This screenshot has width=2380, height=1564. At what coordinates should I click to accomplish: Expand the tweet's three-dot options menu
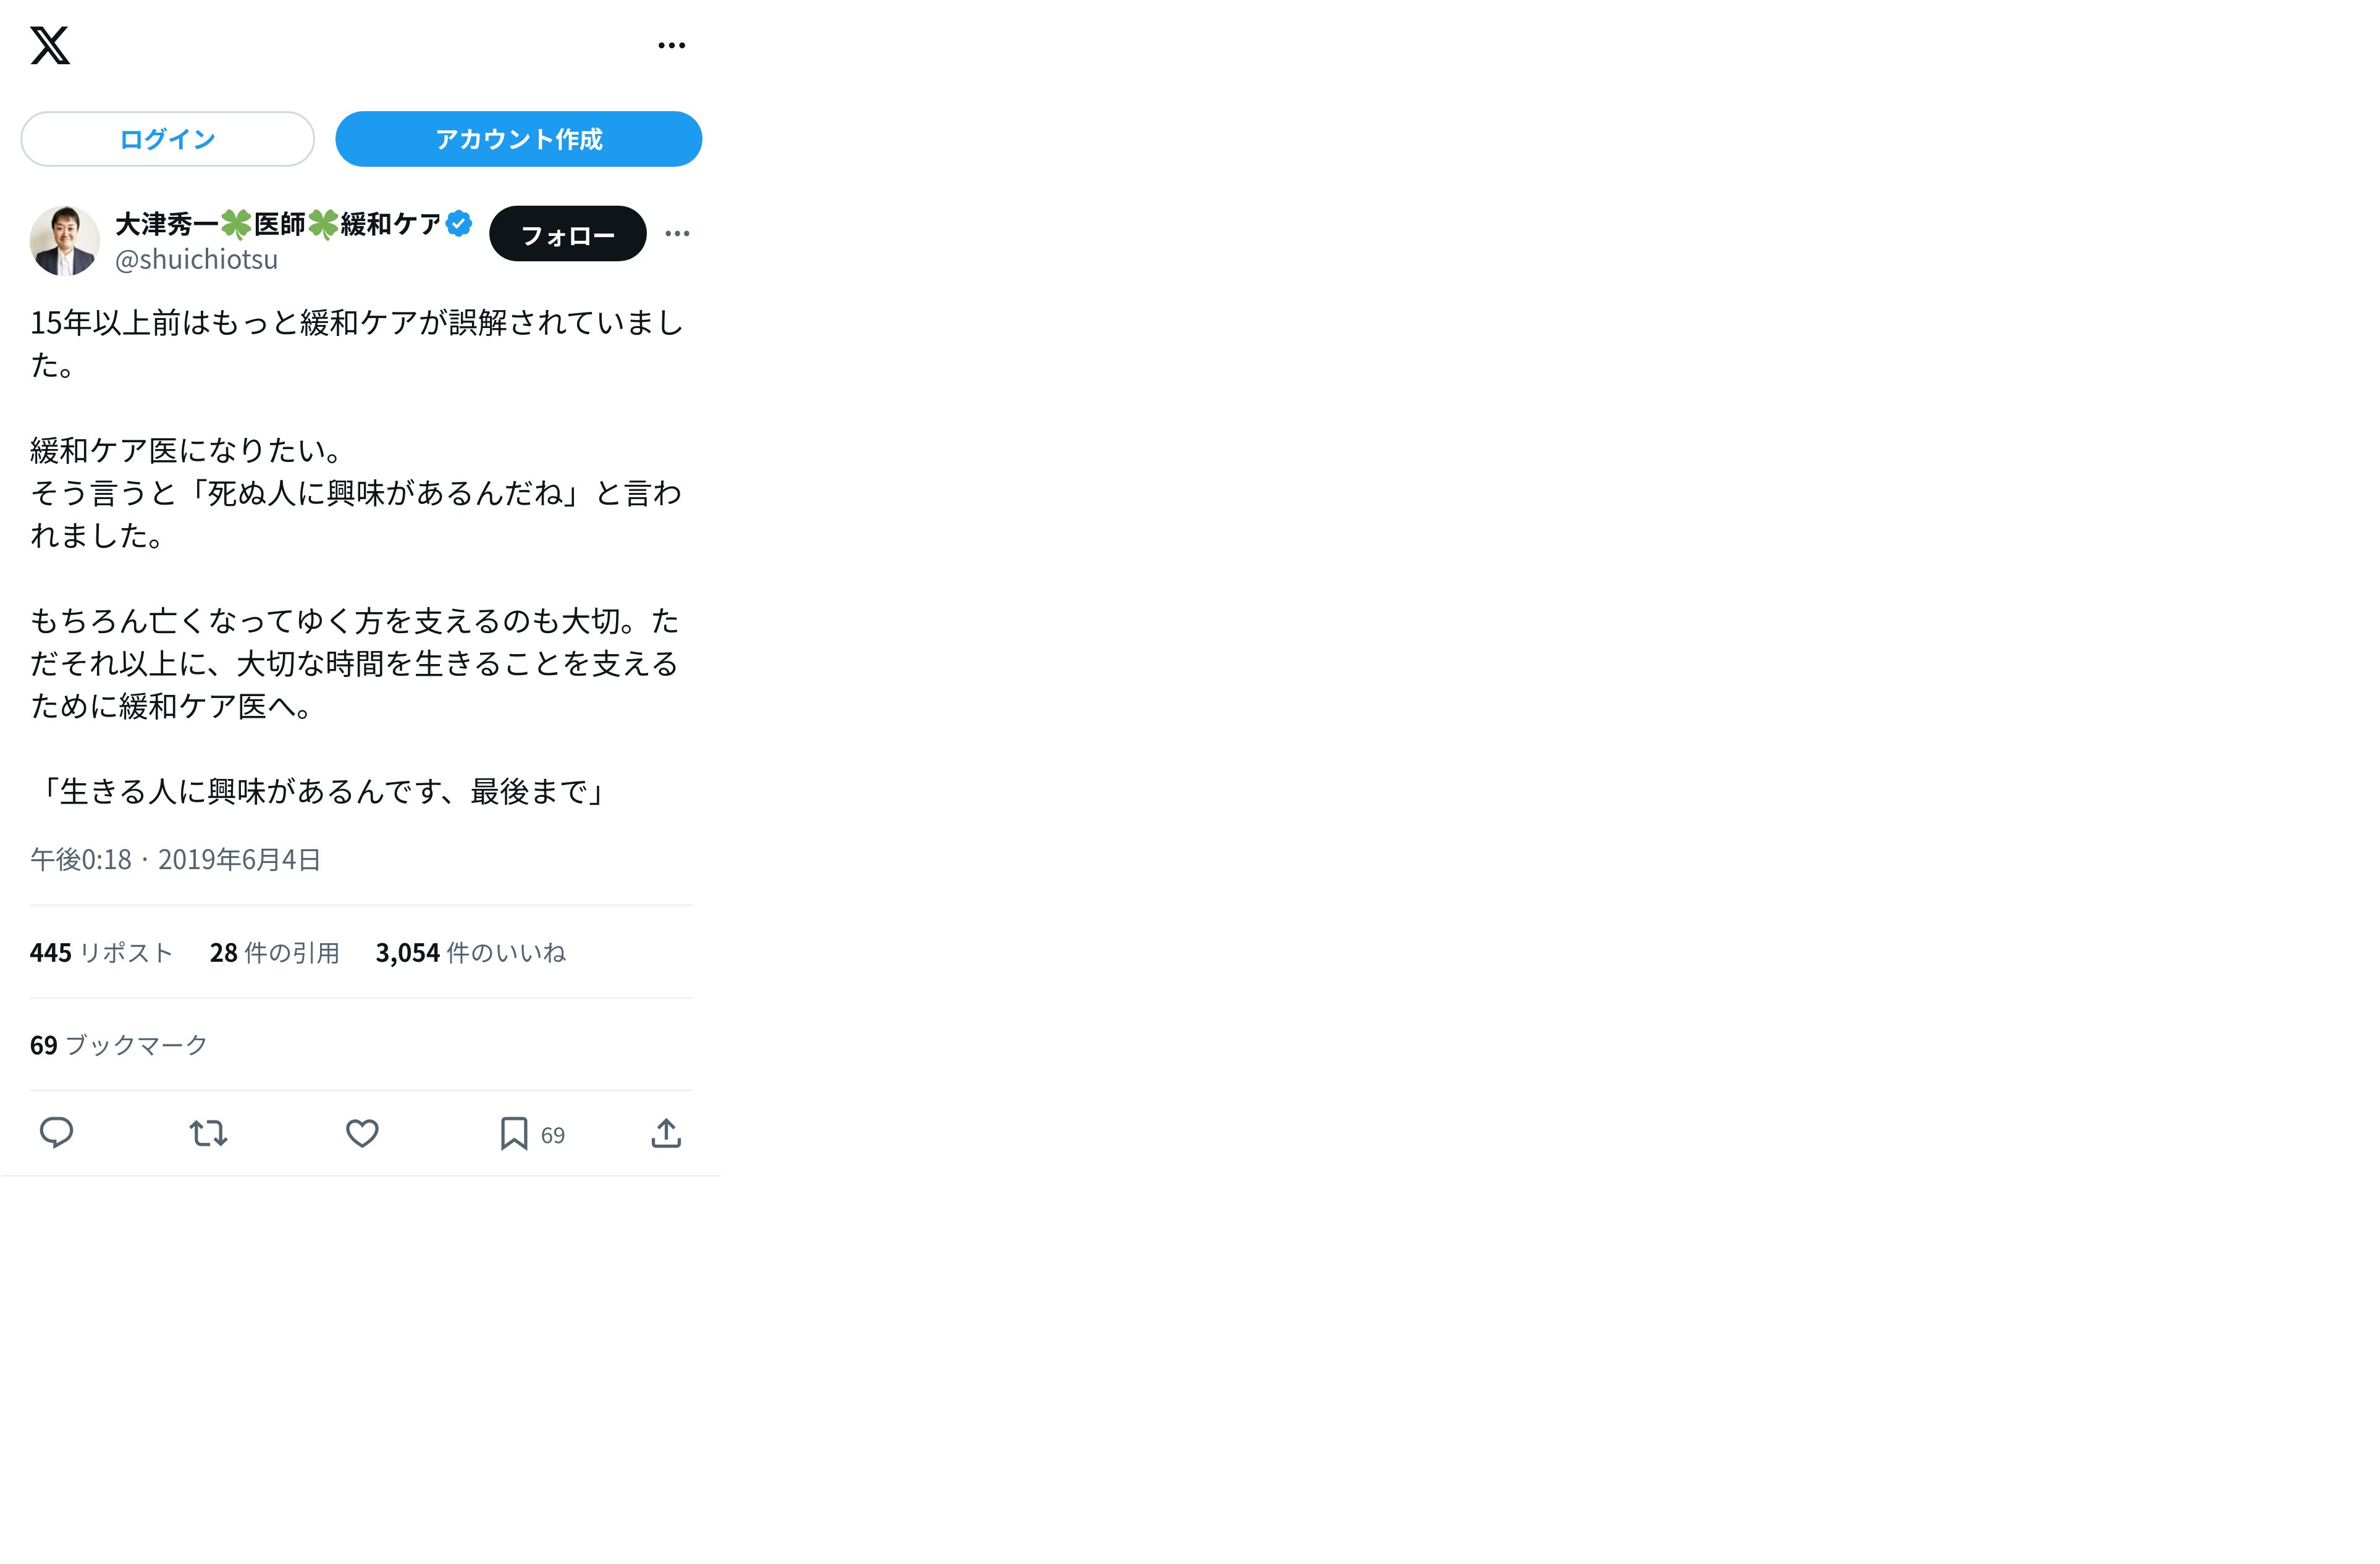[x=677, y=234]
